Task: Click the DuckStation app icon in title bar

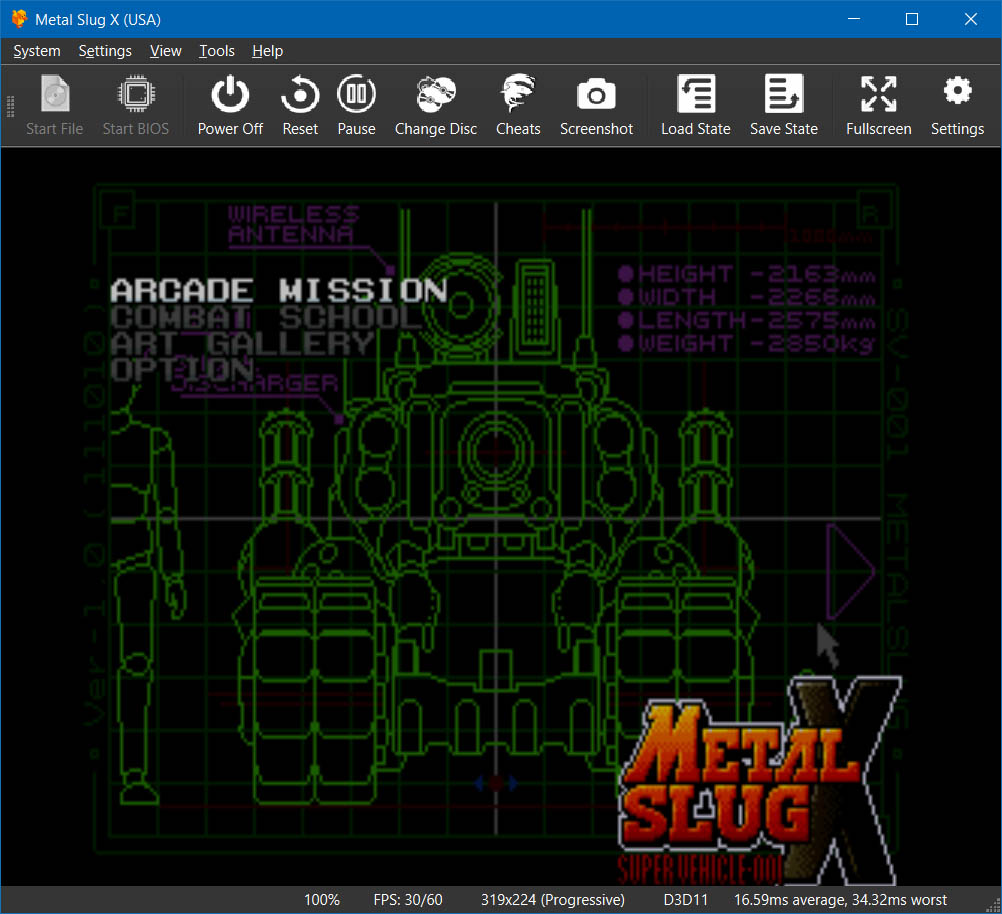Action: (x=19, y=19)
